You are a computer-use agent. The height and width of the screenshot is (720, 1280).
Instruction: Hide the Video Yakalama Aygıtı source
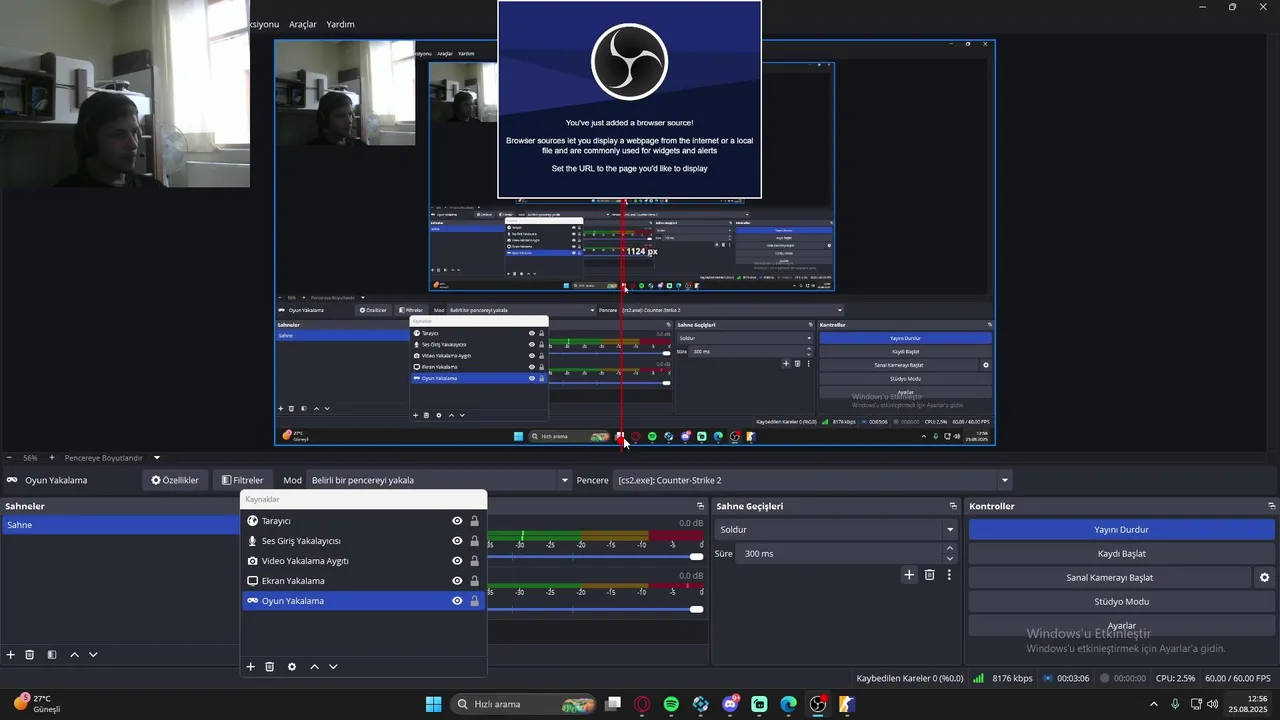tap(457, 561)
